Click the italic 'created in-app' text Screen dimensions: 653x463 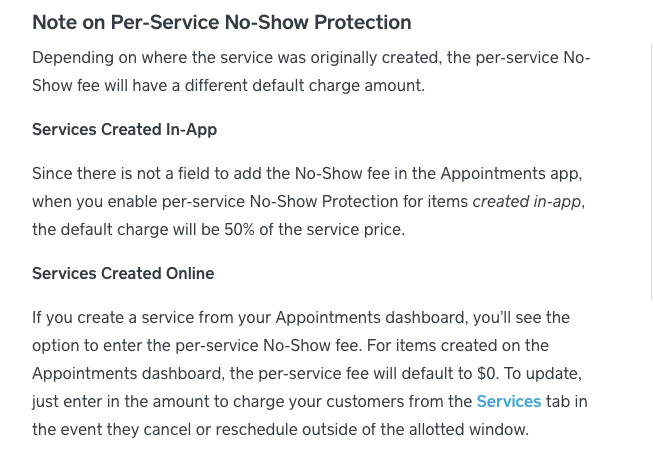point(526,202)
